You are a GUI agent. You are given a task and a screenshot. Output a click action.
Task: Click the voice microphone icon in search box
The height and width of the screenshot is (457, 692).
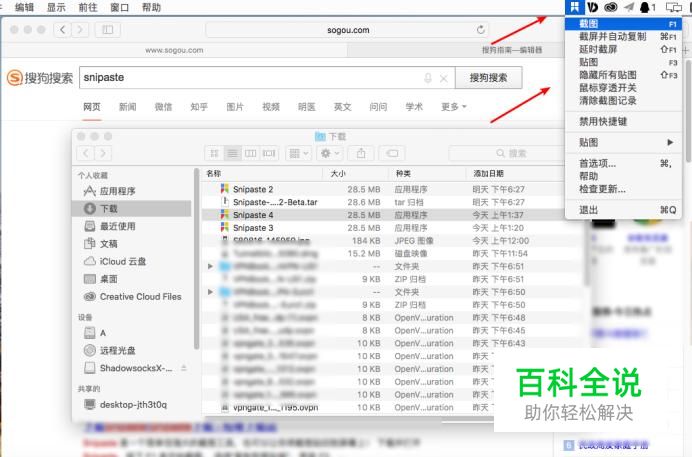pos(428,78)
